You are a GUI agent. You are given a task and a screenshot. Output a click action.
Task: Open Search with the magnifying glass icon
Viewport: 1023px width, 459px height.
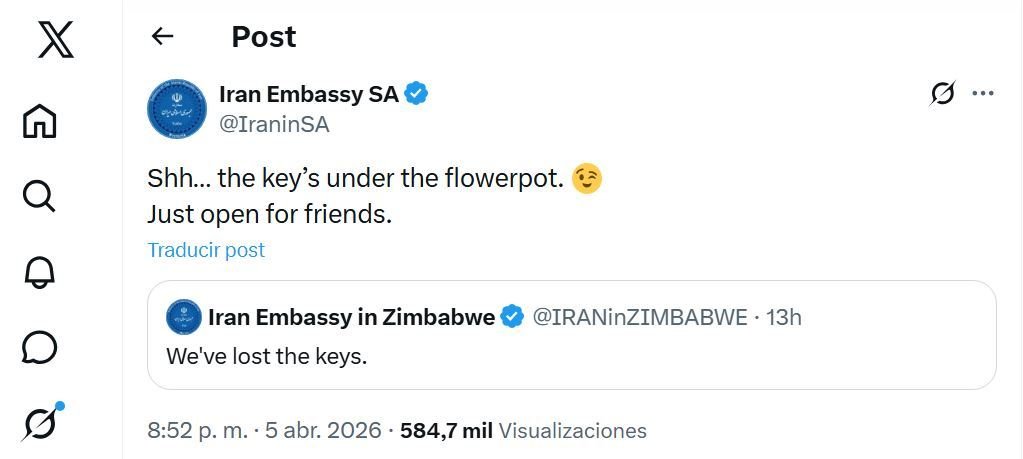pyautogui.click(x=39, y=194)
